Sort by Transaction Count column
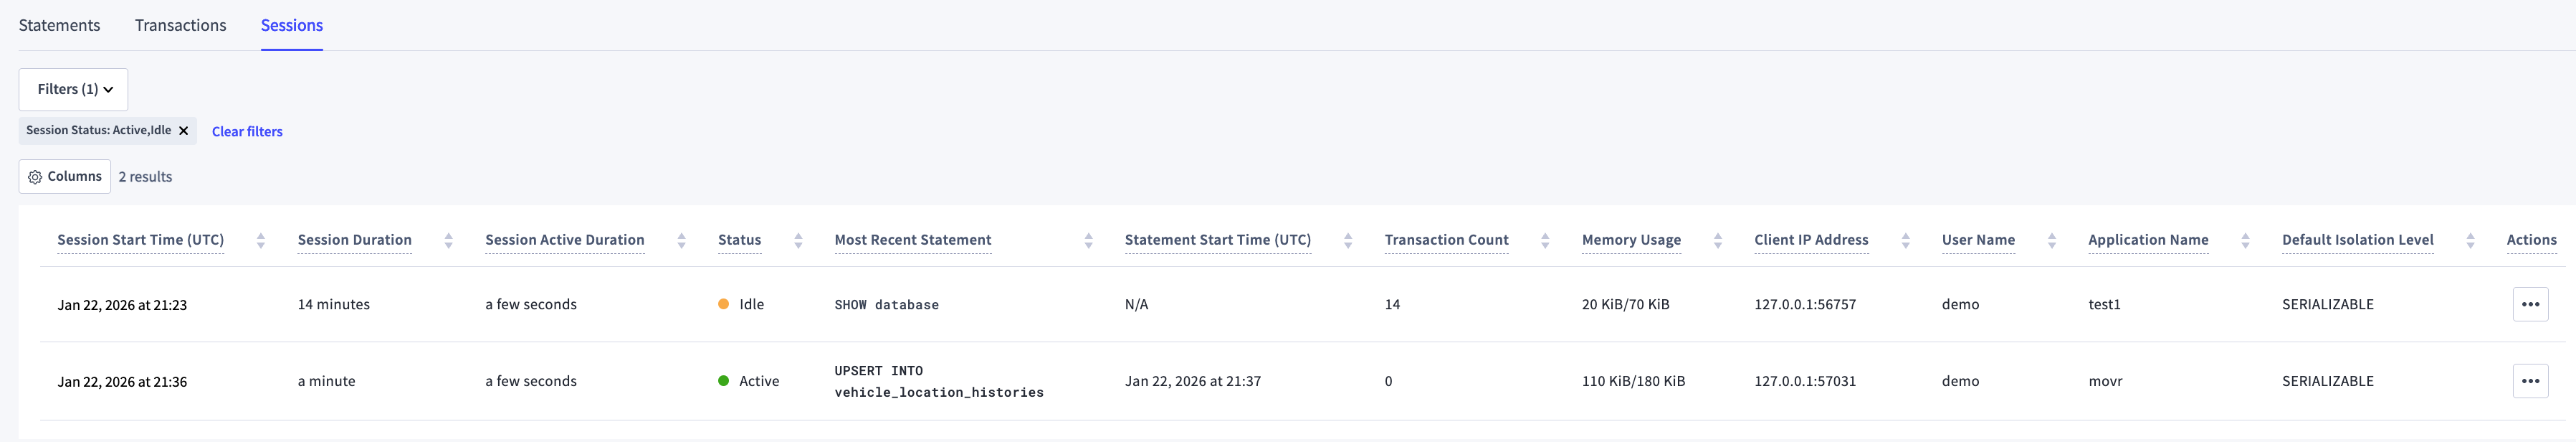This screenshot has width=2576, height=442. [x=1544, y=240]
